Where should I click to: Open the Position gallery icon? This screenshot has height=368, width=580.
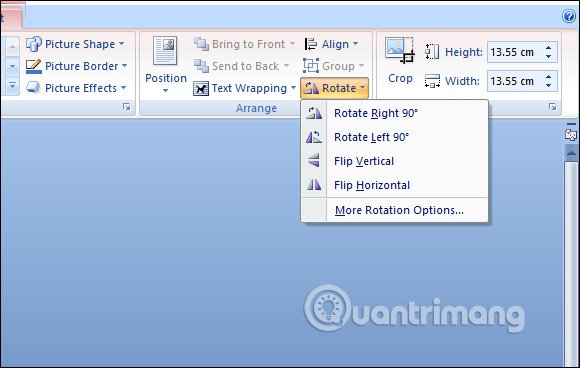(x=165, y=51)
